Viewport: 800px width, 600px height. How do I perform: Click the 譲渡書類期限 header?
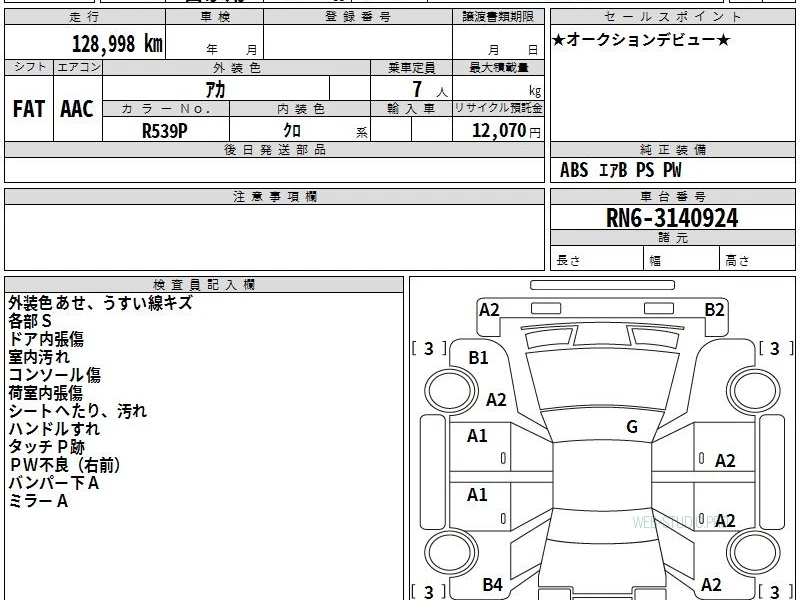(x=498, y=17)
